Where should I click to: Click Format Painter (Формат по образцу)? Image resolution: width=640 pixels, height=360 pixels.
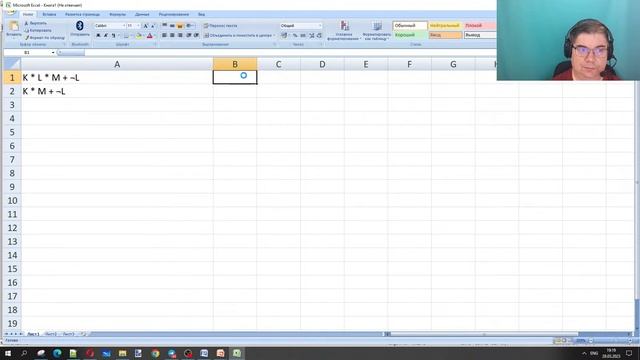[44, 38]
